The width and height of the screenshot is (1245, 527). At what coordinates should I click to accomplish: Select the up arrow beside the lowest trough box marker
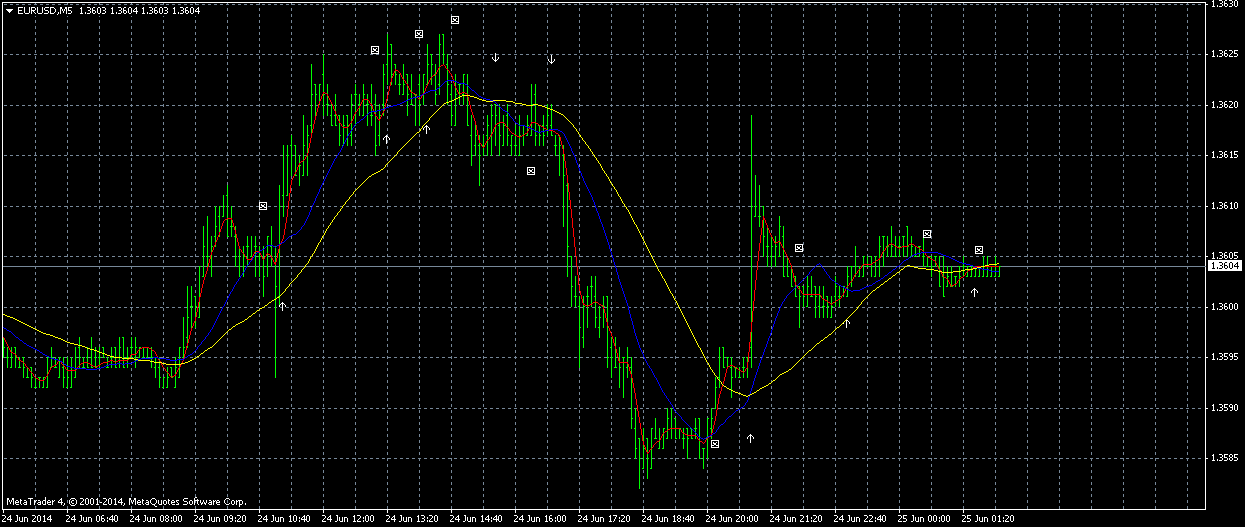(x=750, y=438)
